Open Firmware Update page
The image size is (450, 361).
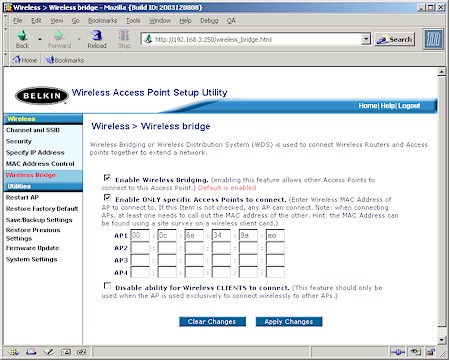pos(32,248)
